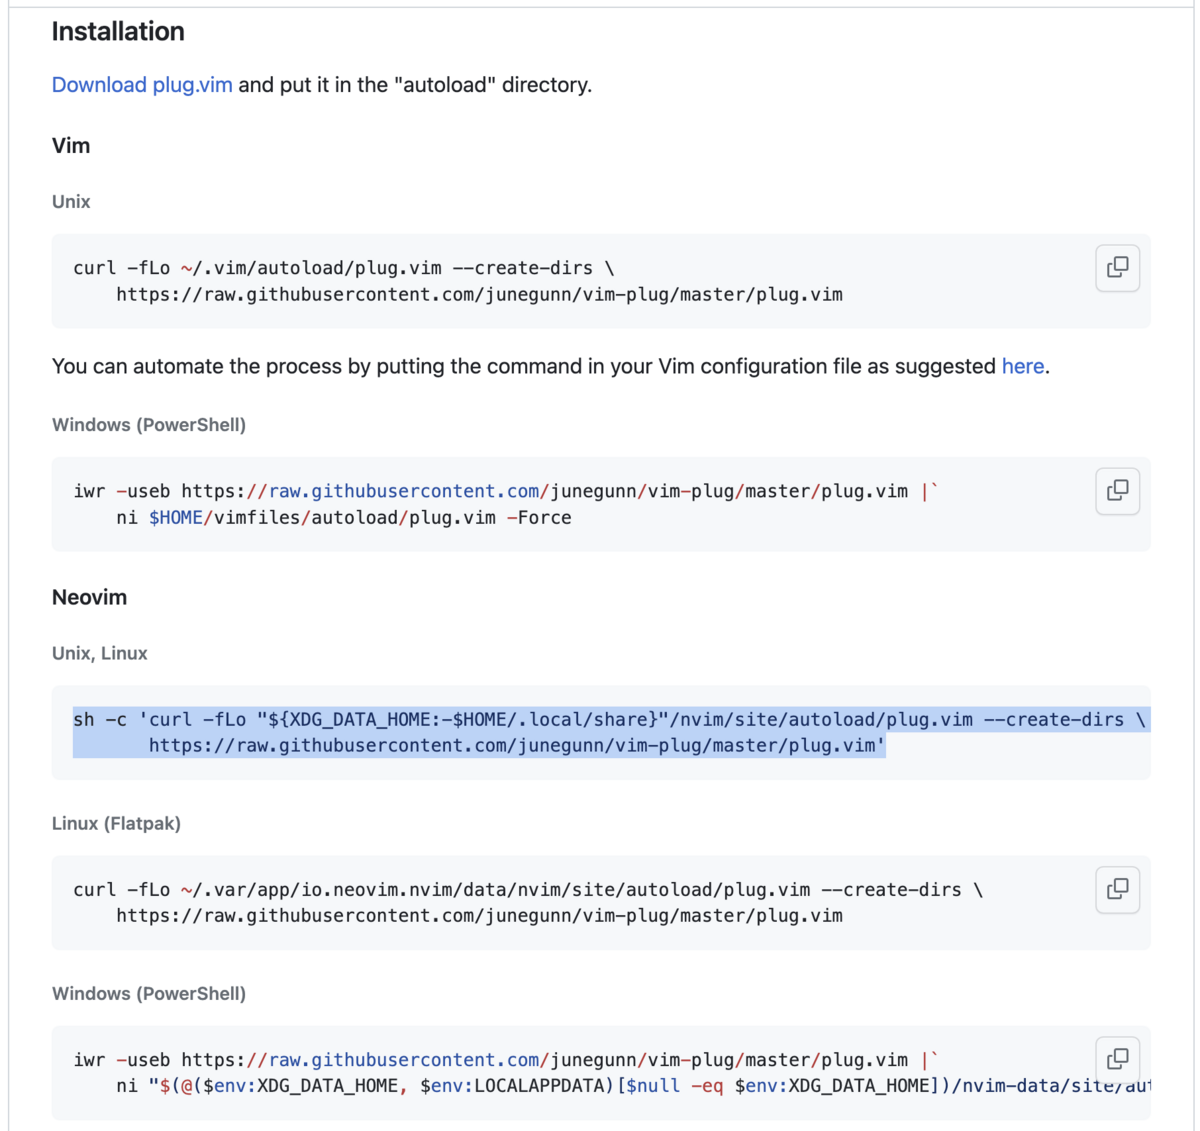Click the "Unix, Linux" subheading

[100, 653]
